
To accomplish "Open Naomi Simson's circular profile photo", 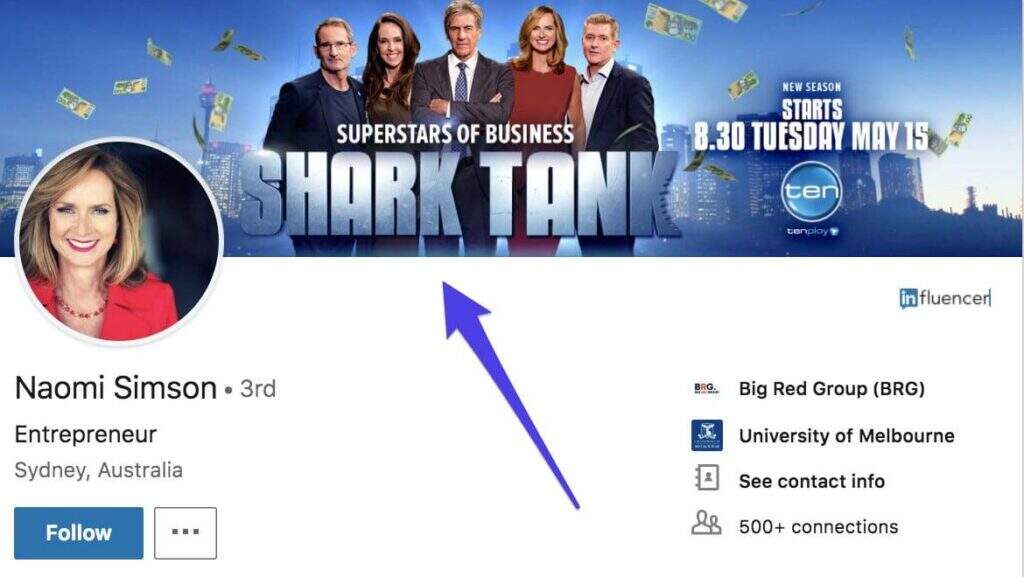I will (119, 240).
